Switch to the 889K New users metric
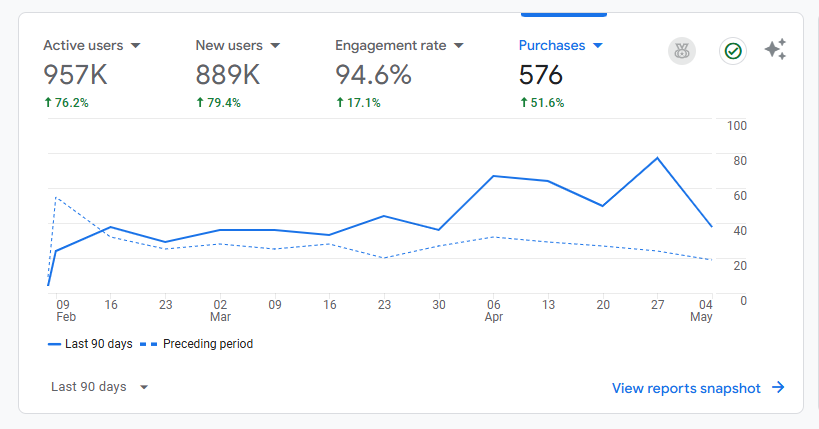The height and width of the screenshot is (429, 819). (228, 75)
